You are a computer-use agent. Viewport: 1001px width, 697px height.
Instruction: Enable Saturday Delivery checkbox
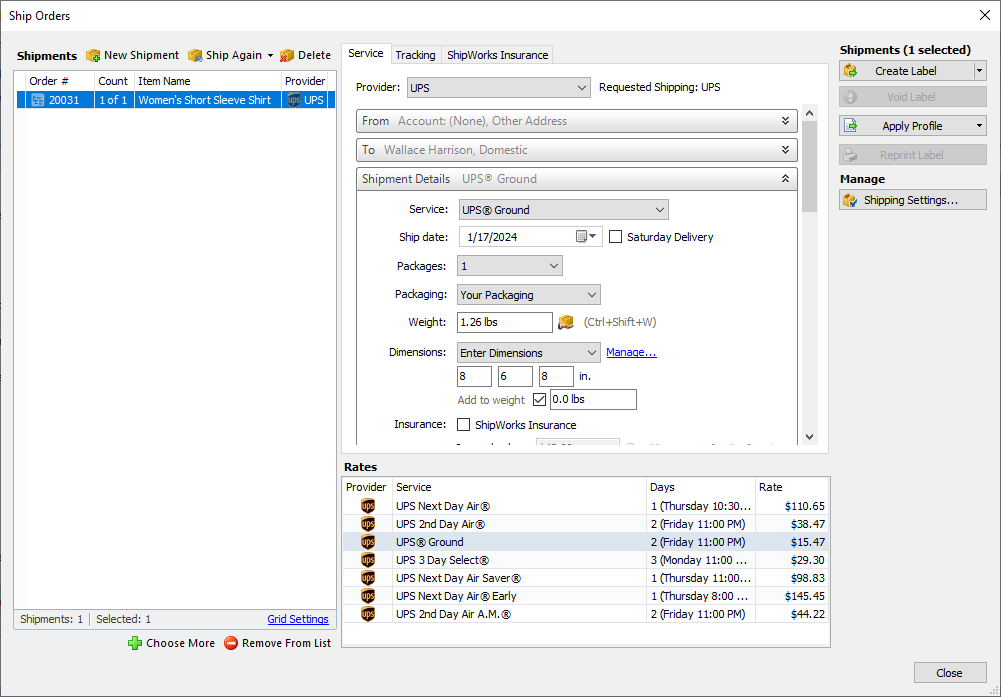[x=615, y=237]
